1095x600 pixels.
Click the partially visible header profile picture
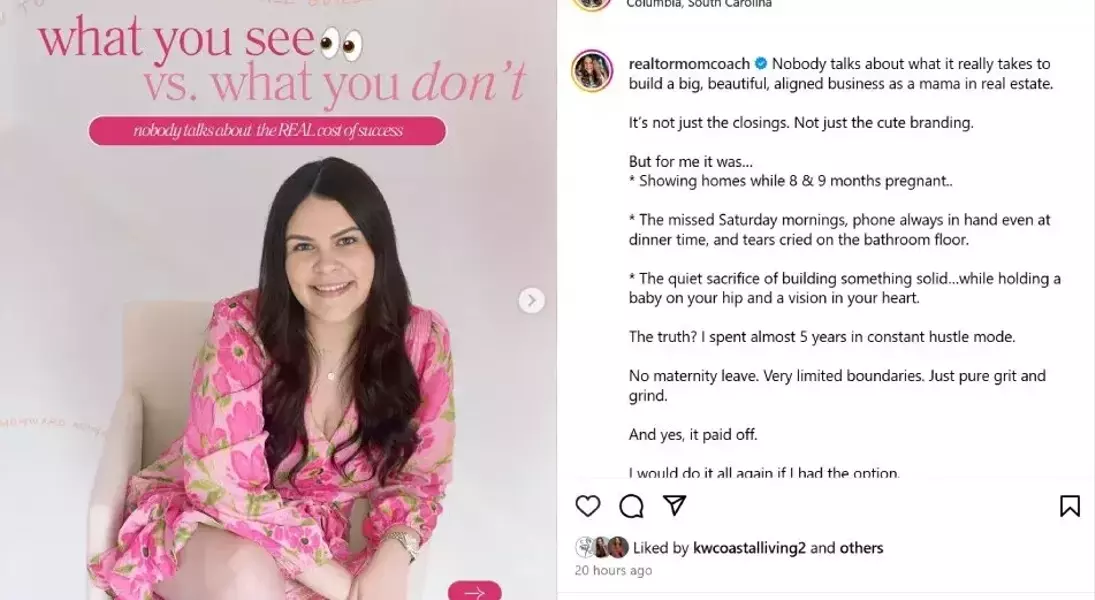coord(592,3)
